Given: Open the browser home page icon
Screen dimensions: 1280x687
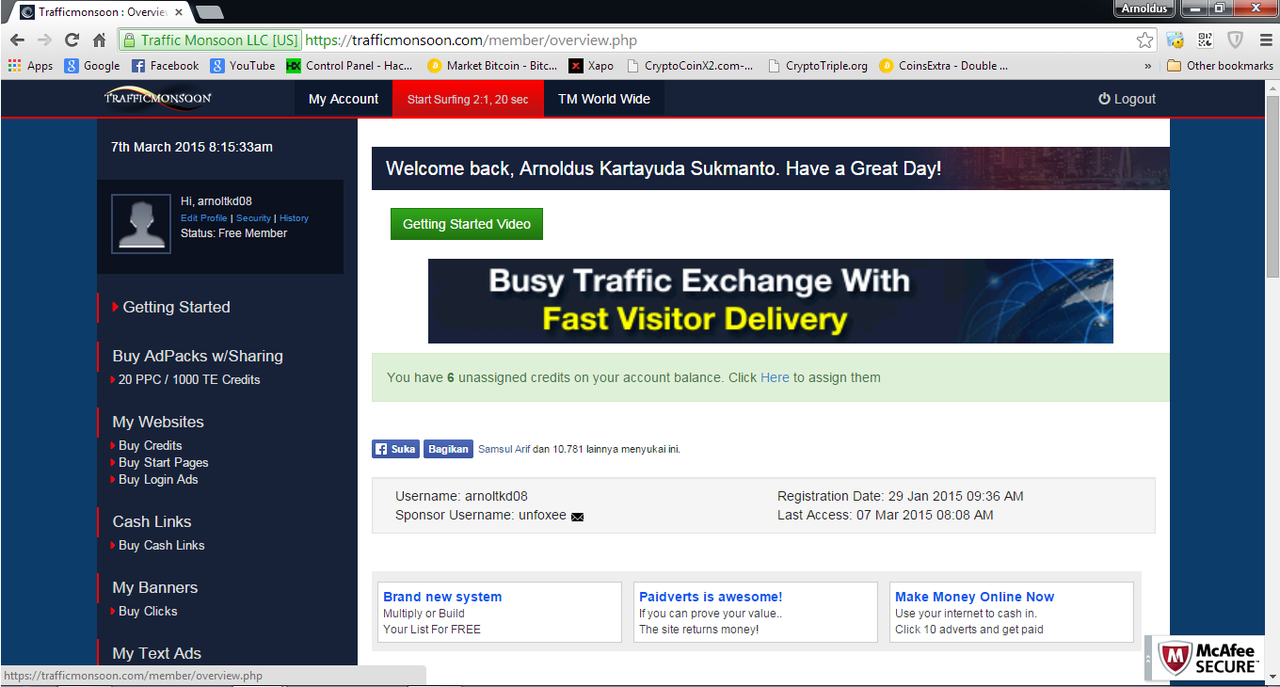Looking at the screenshot, I should pos(99,41).
